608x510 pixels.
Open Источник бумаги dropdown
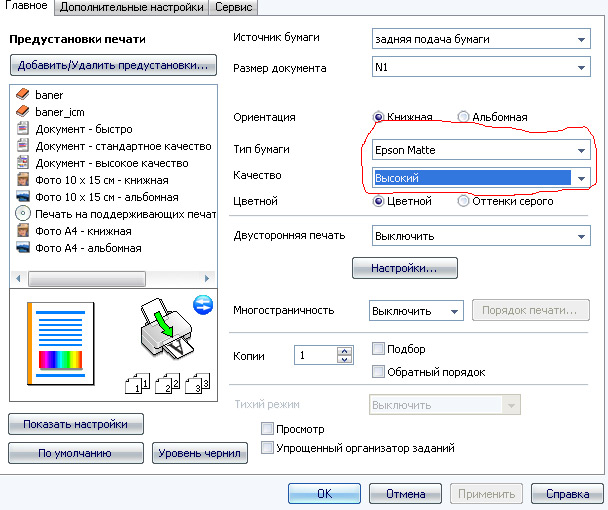tap(481, 39)
